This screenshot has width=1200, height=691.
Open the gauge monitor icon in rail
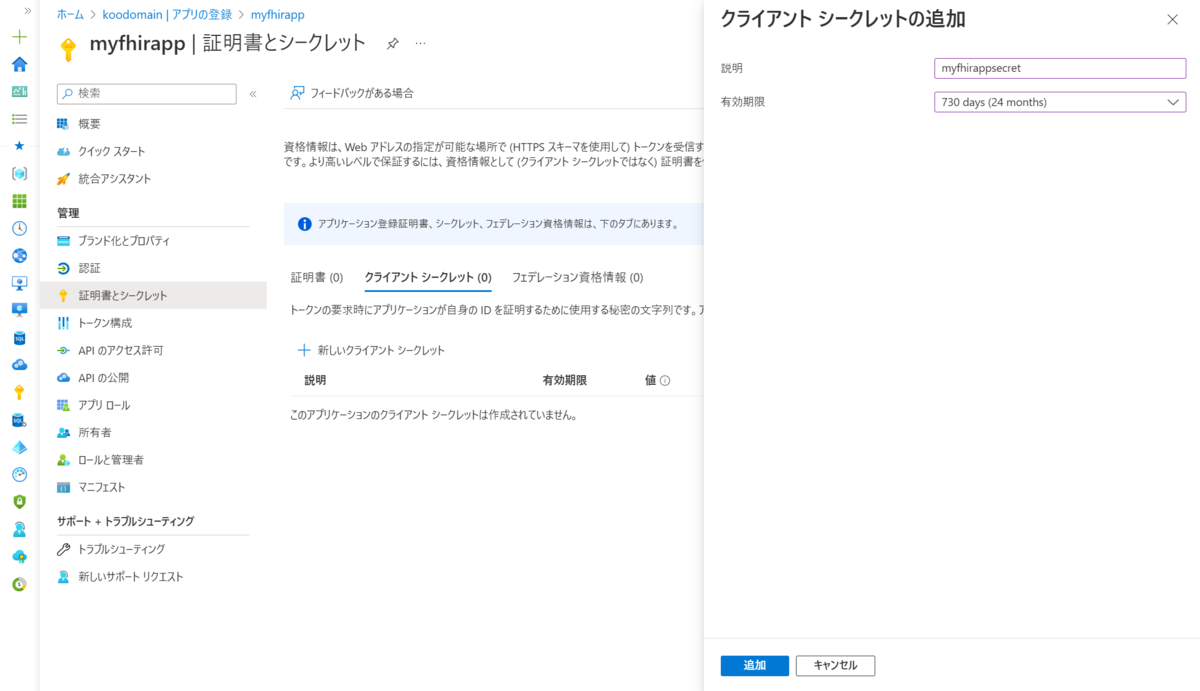pyautogui.click(x=19, y=474)
